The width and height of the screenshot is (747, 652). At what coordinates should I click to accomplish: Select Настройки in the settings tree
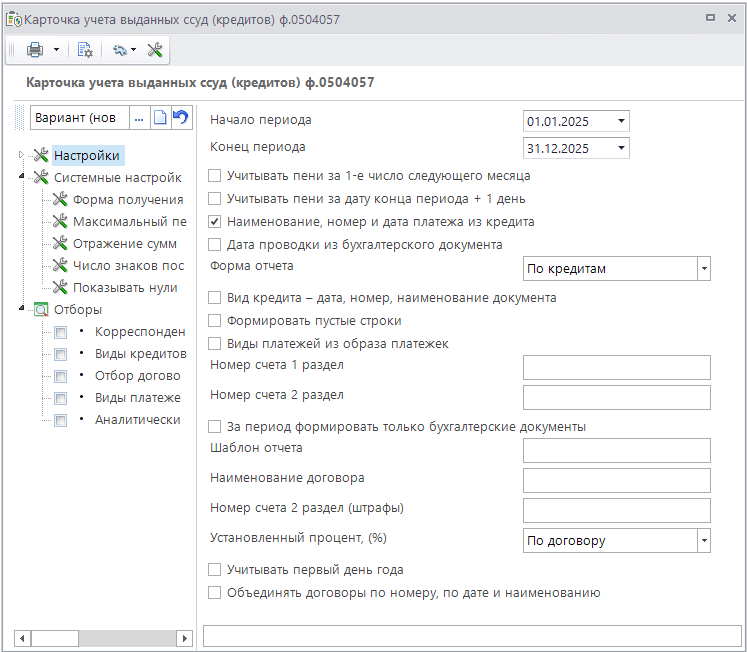(x=87, y=155)
